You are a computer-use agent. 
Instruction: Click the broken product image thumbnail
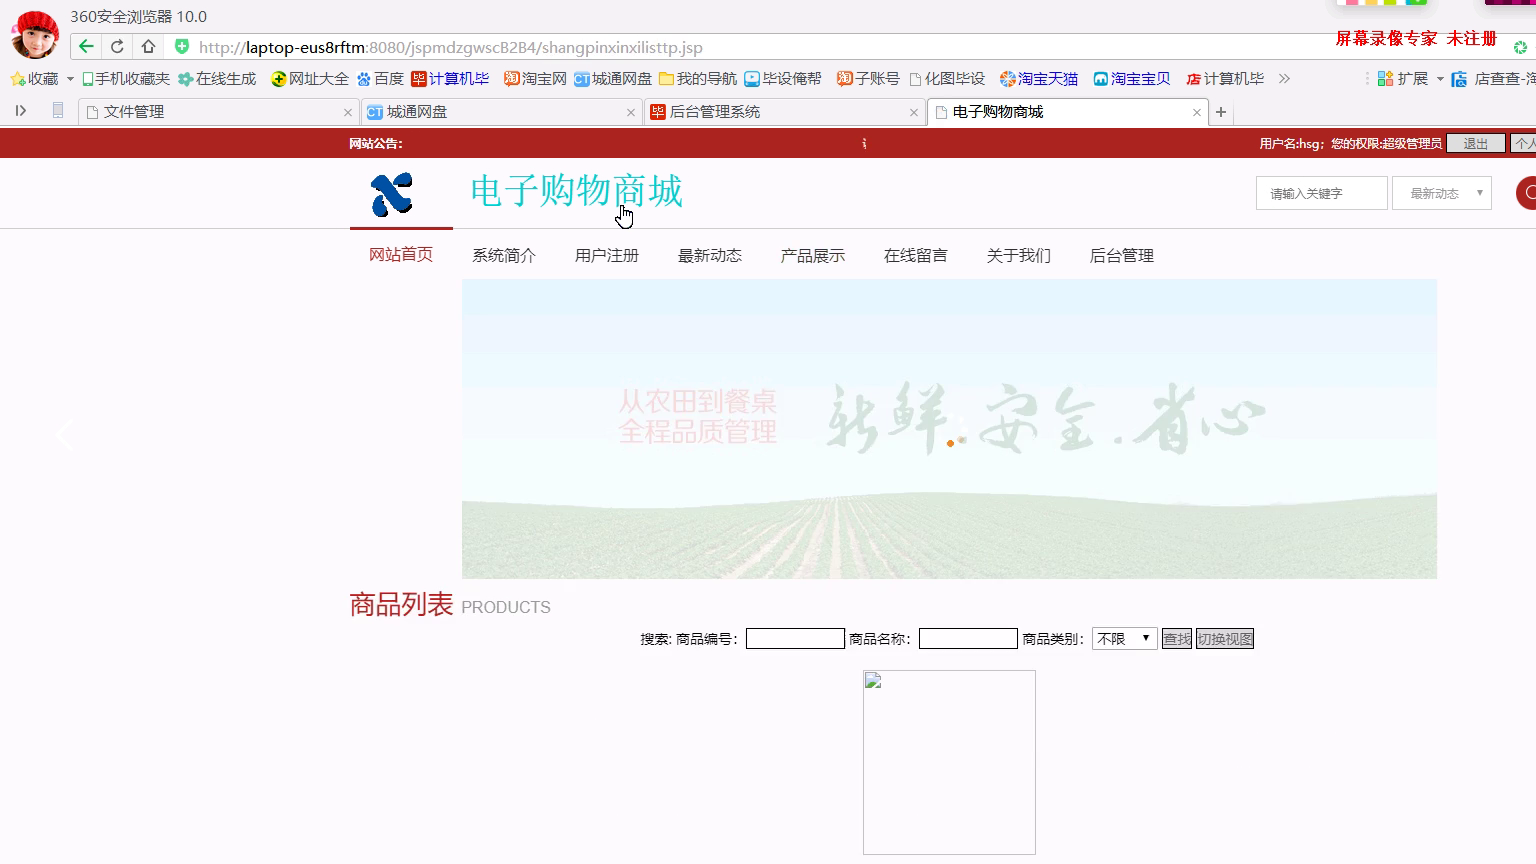tap(949, 762)
